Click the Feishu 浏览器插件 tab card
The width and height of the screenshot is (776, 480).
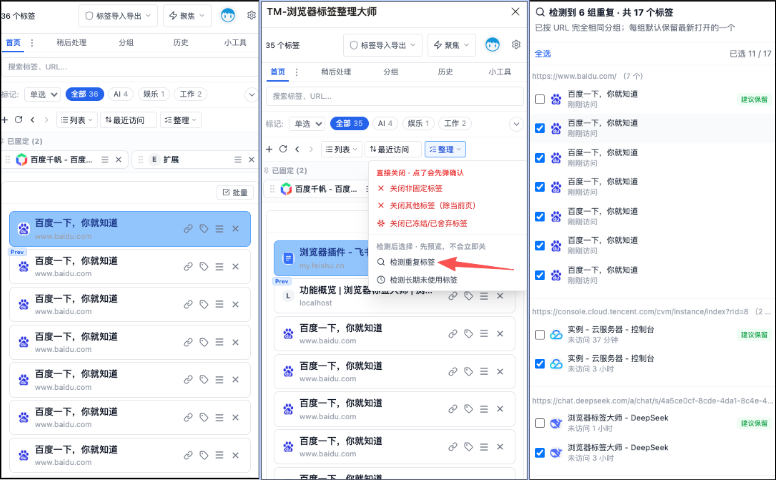[x=322, y=258]
